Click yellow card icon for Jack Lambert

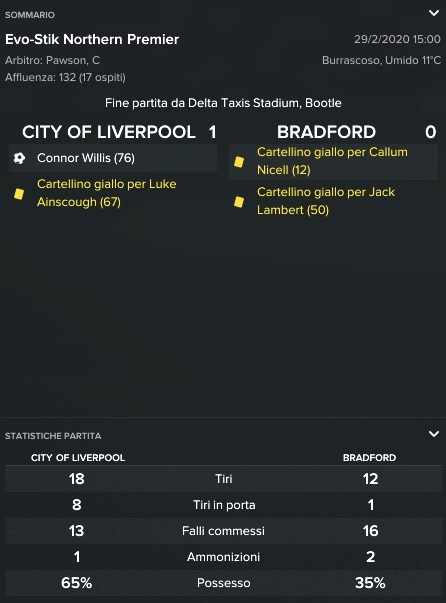click(x=239, y=202)
